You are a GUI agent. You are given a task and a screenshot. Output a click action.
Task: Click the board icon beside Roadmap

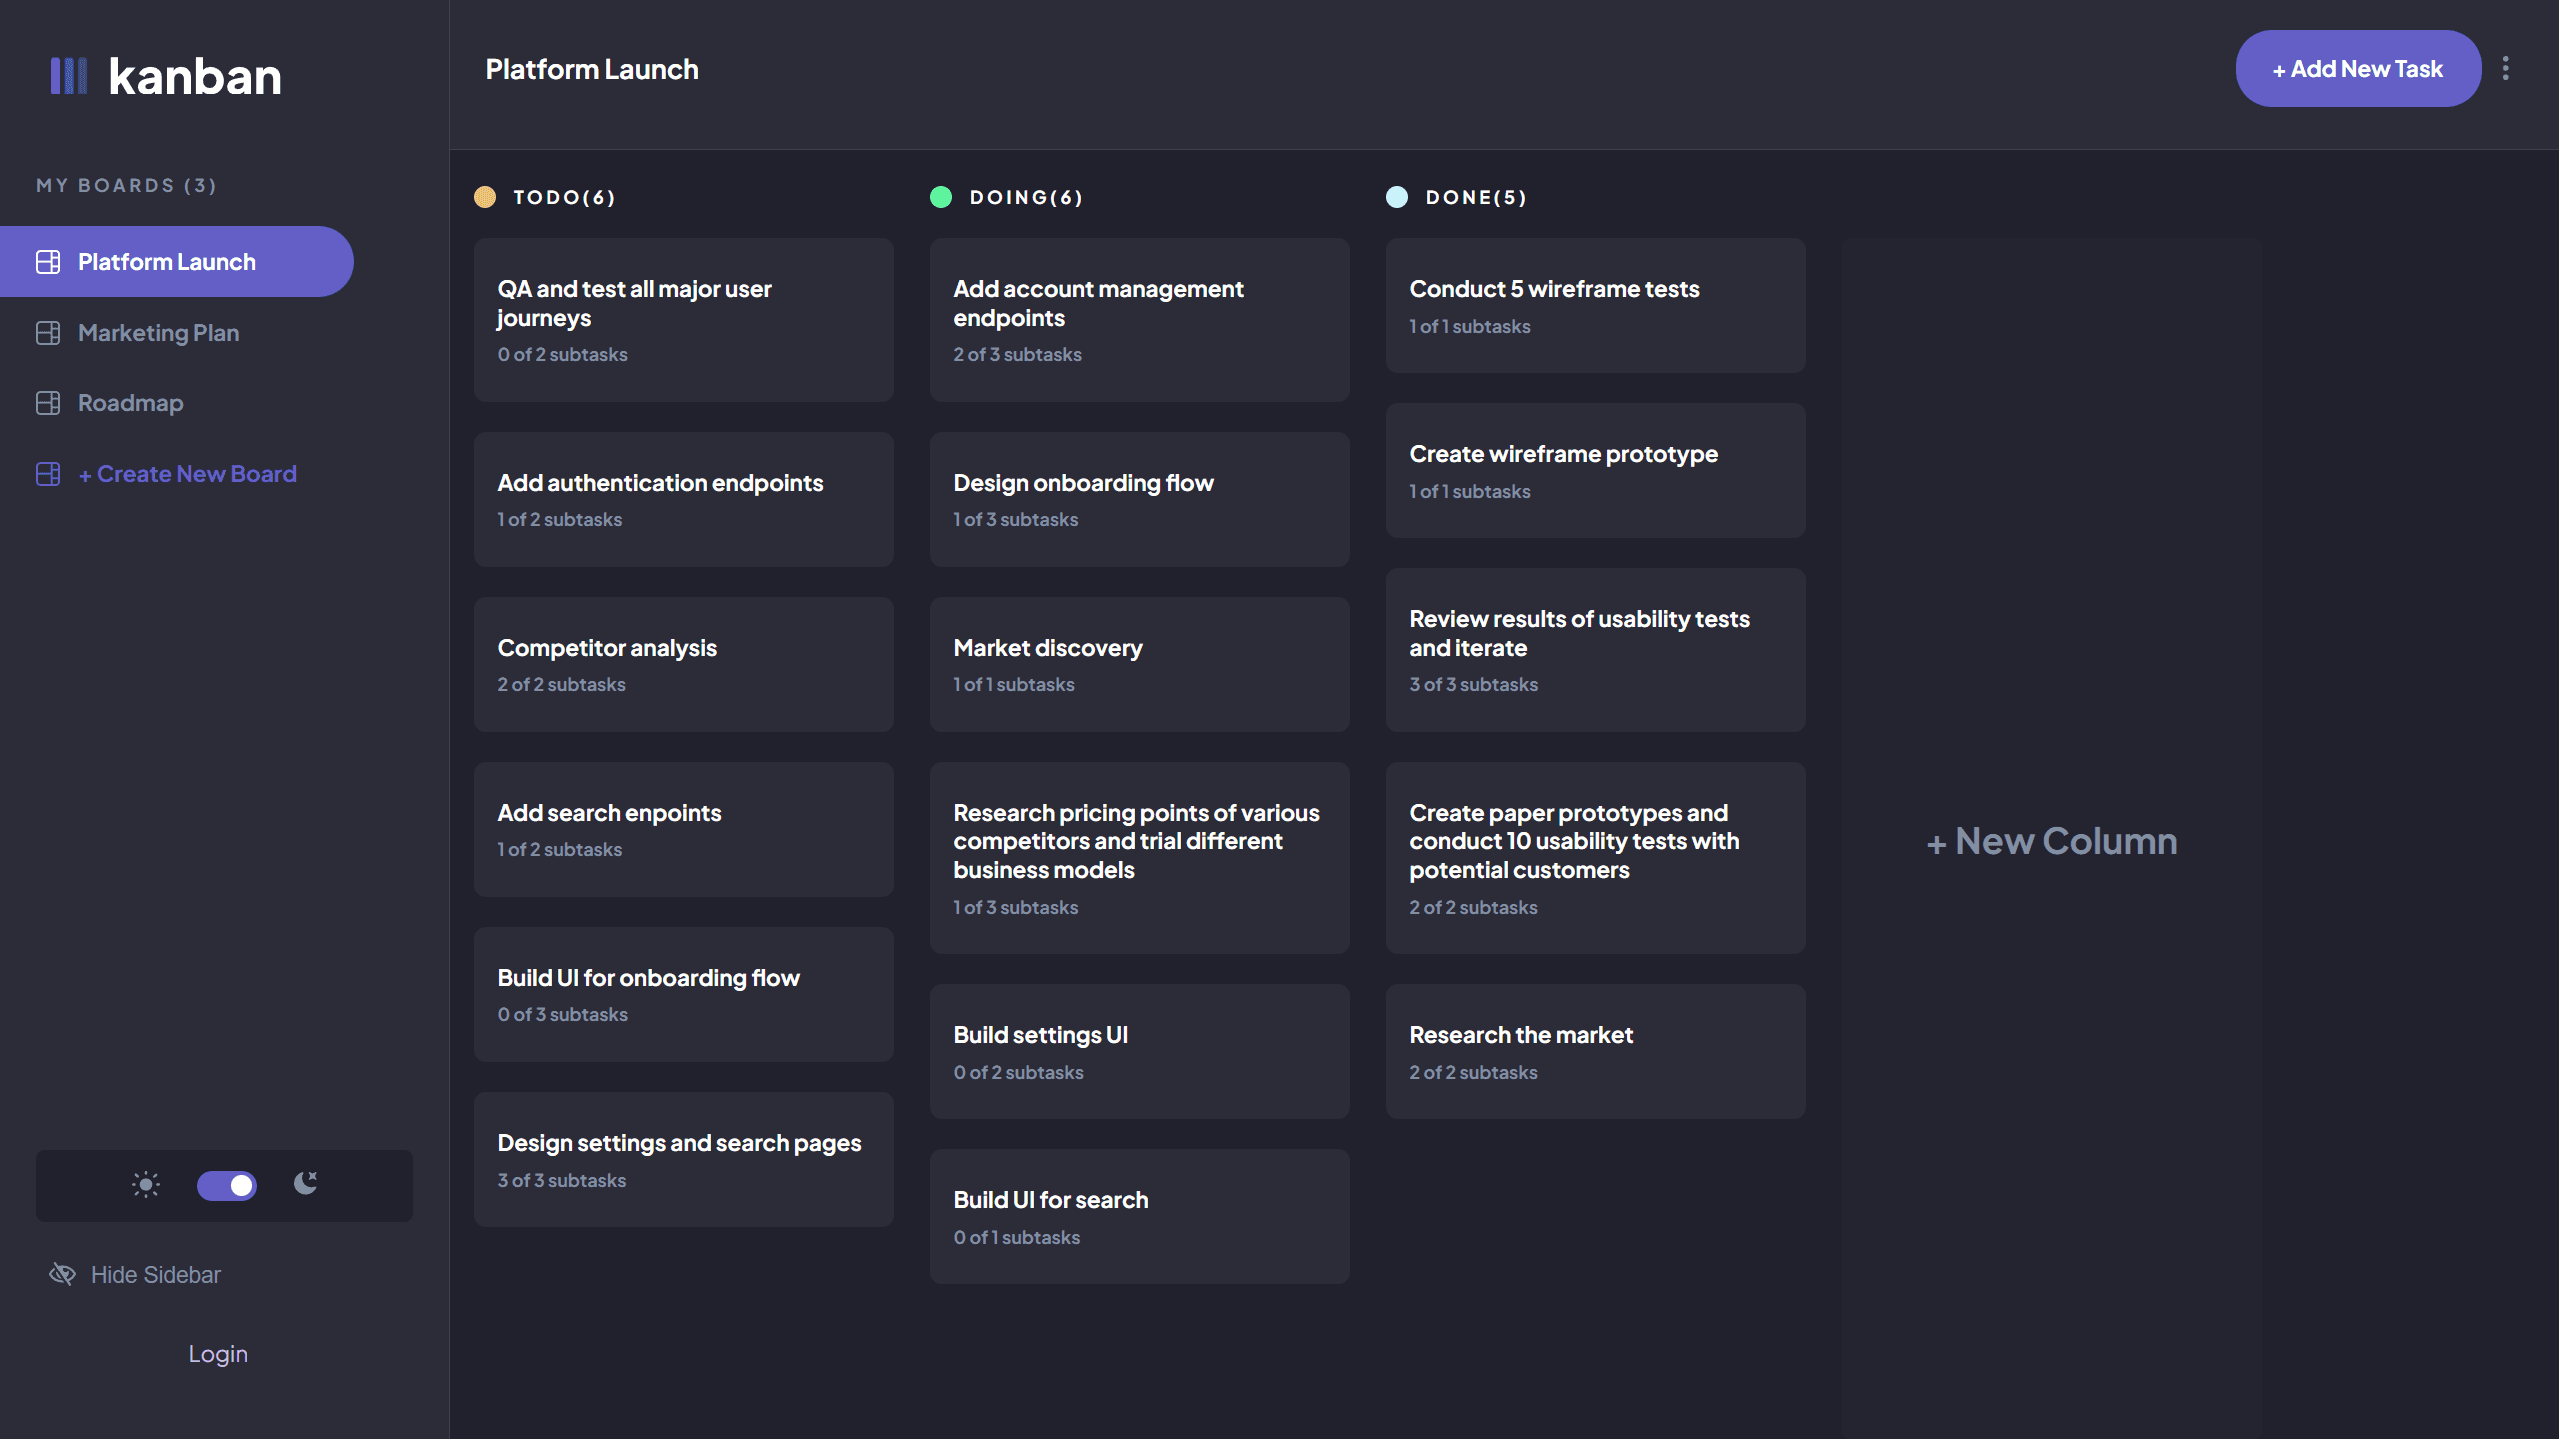(48, 403)
